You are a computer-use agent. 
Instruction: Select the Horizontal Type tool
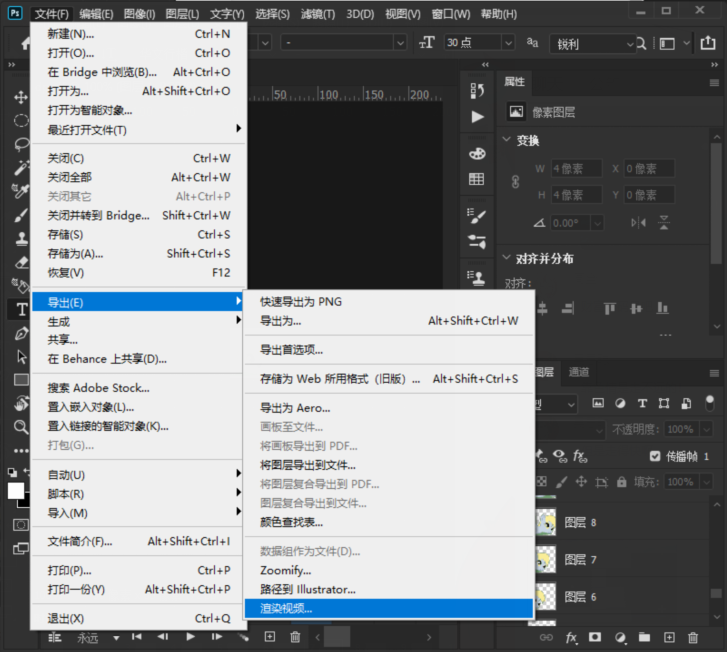(x=21, y=309)
